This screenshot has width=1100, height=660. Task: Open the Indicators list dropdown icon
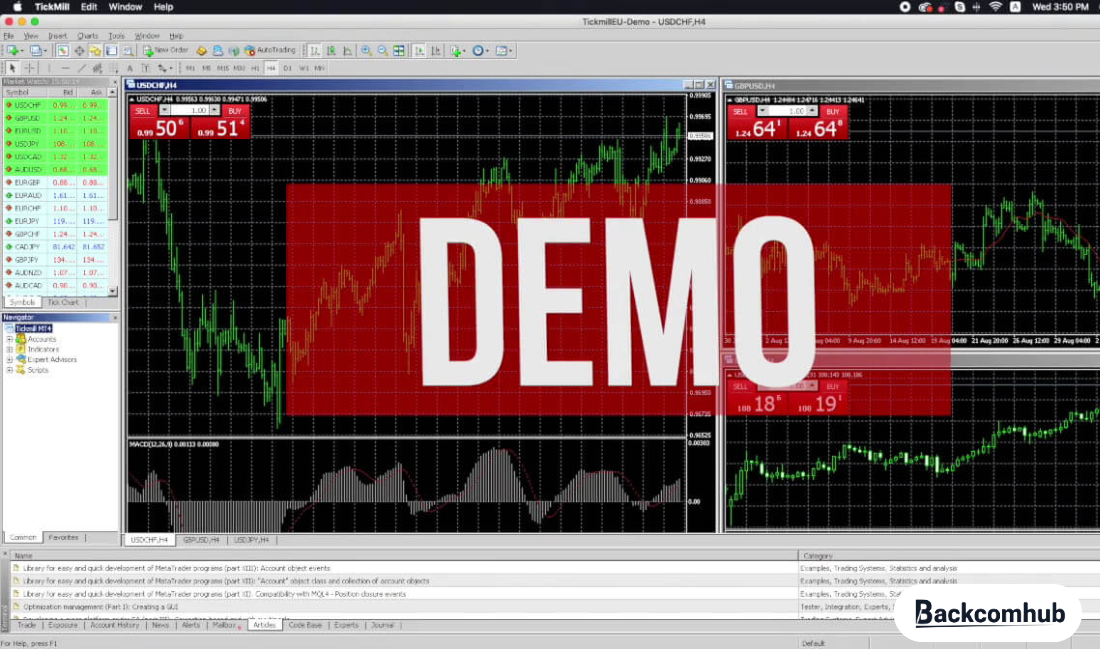tap(457, 50)
